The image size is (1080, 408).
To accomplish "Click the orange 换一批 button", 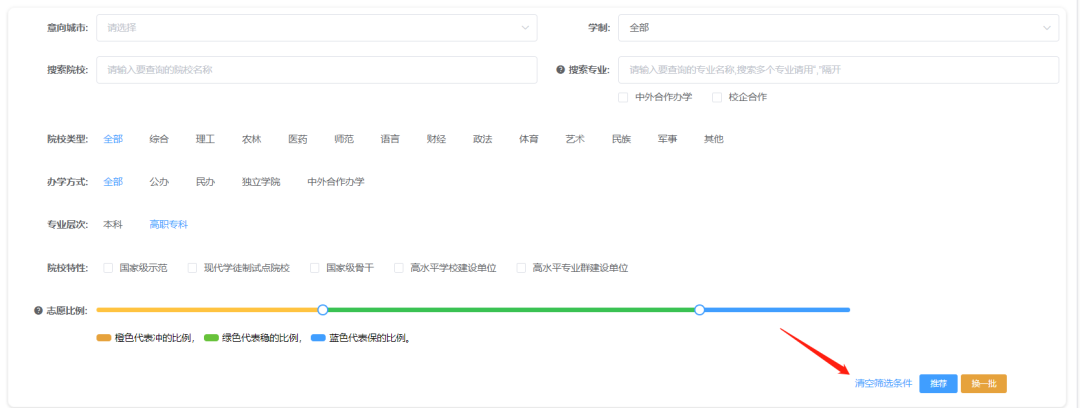I will 984,383.
